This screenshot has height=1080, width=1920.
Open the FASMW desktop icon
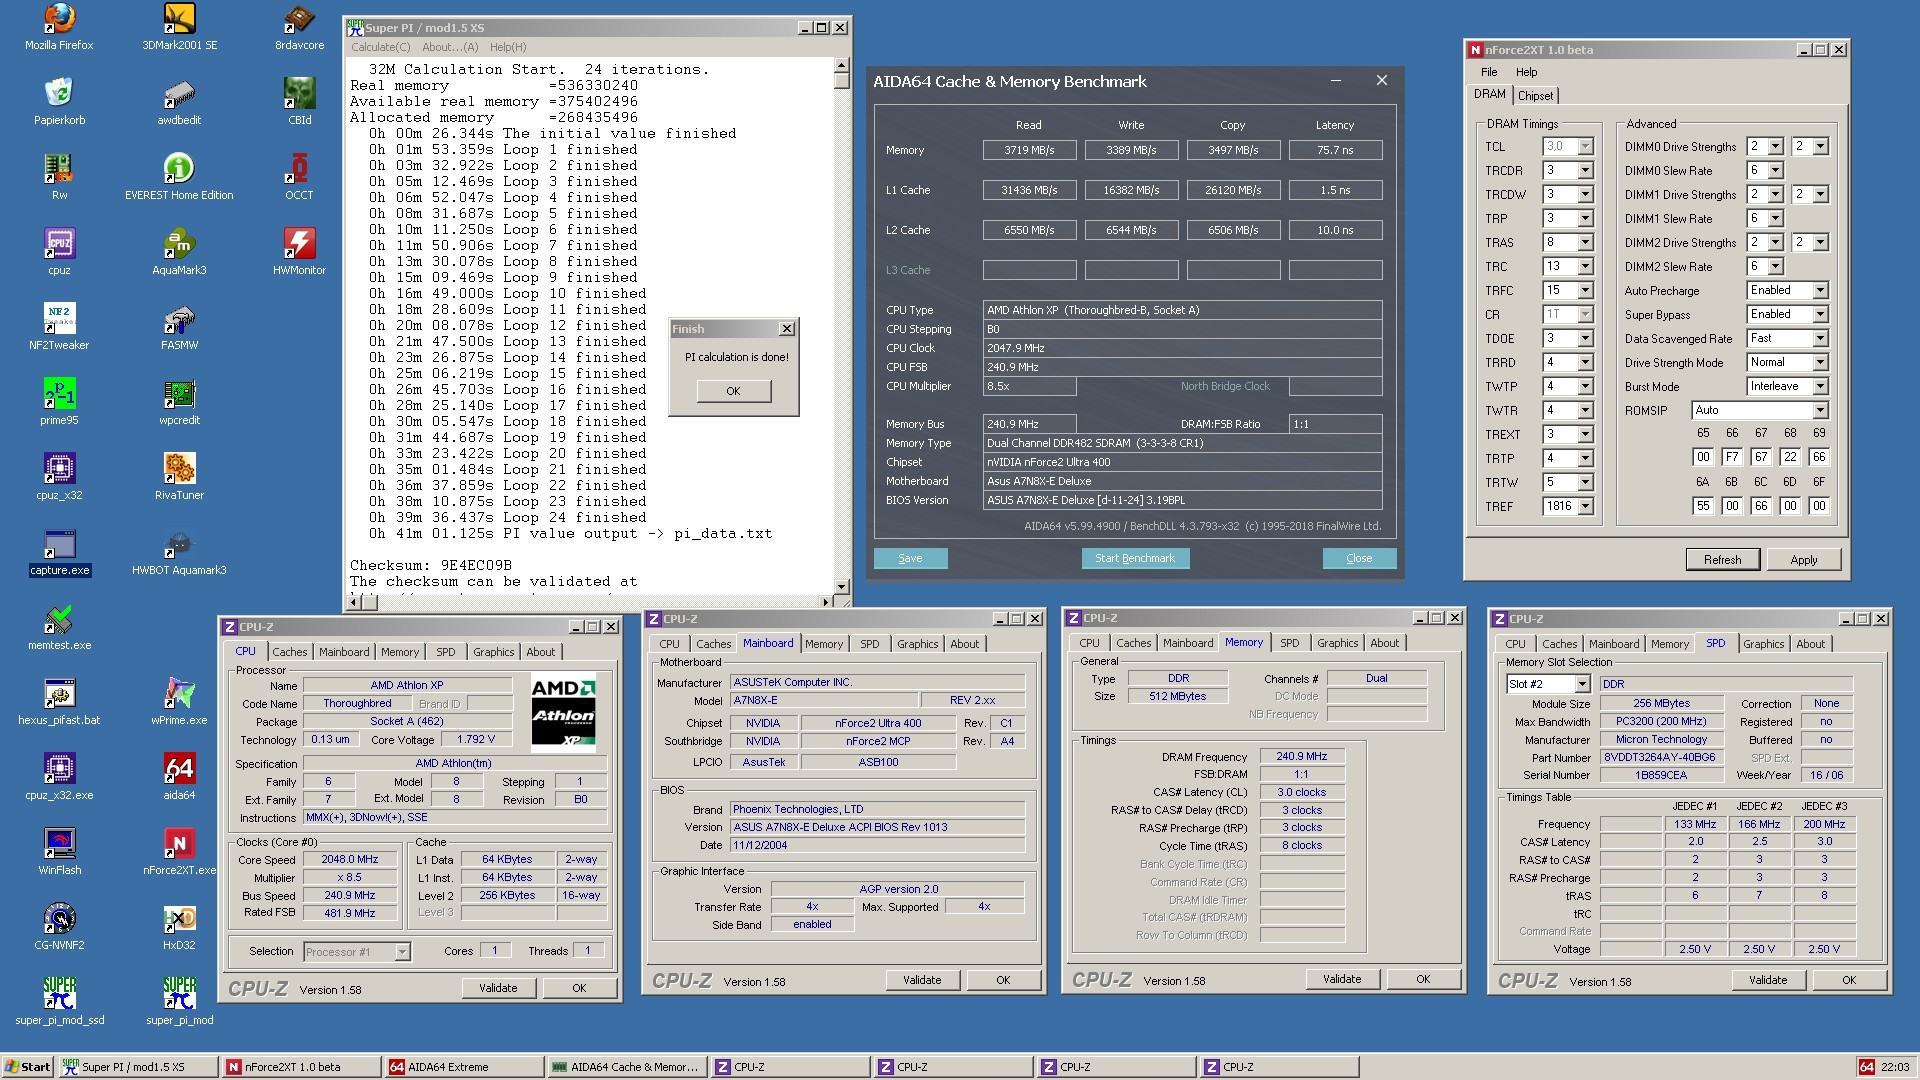coord(179,327)
